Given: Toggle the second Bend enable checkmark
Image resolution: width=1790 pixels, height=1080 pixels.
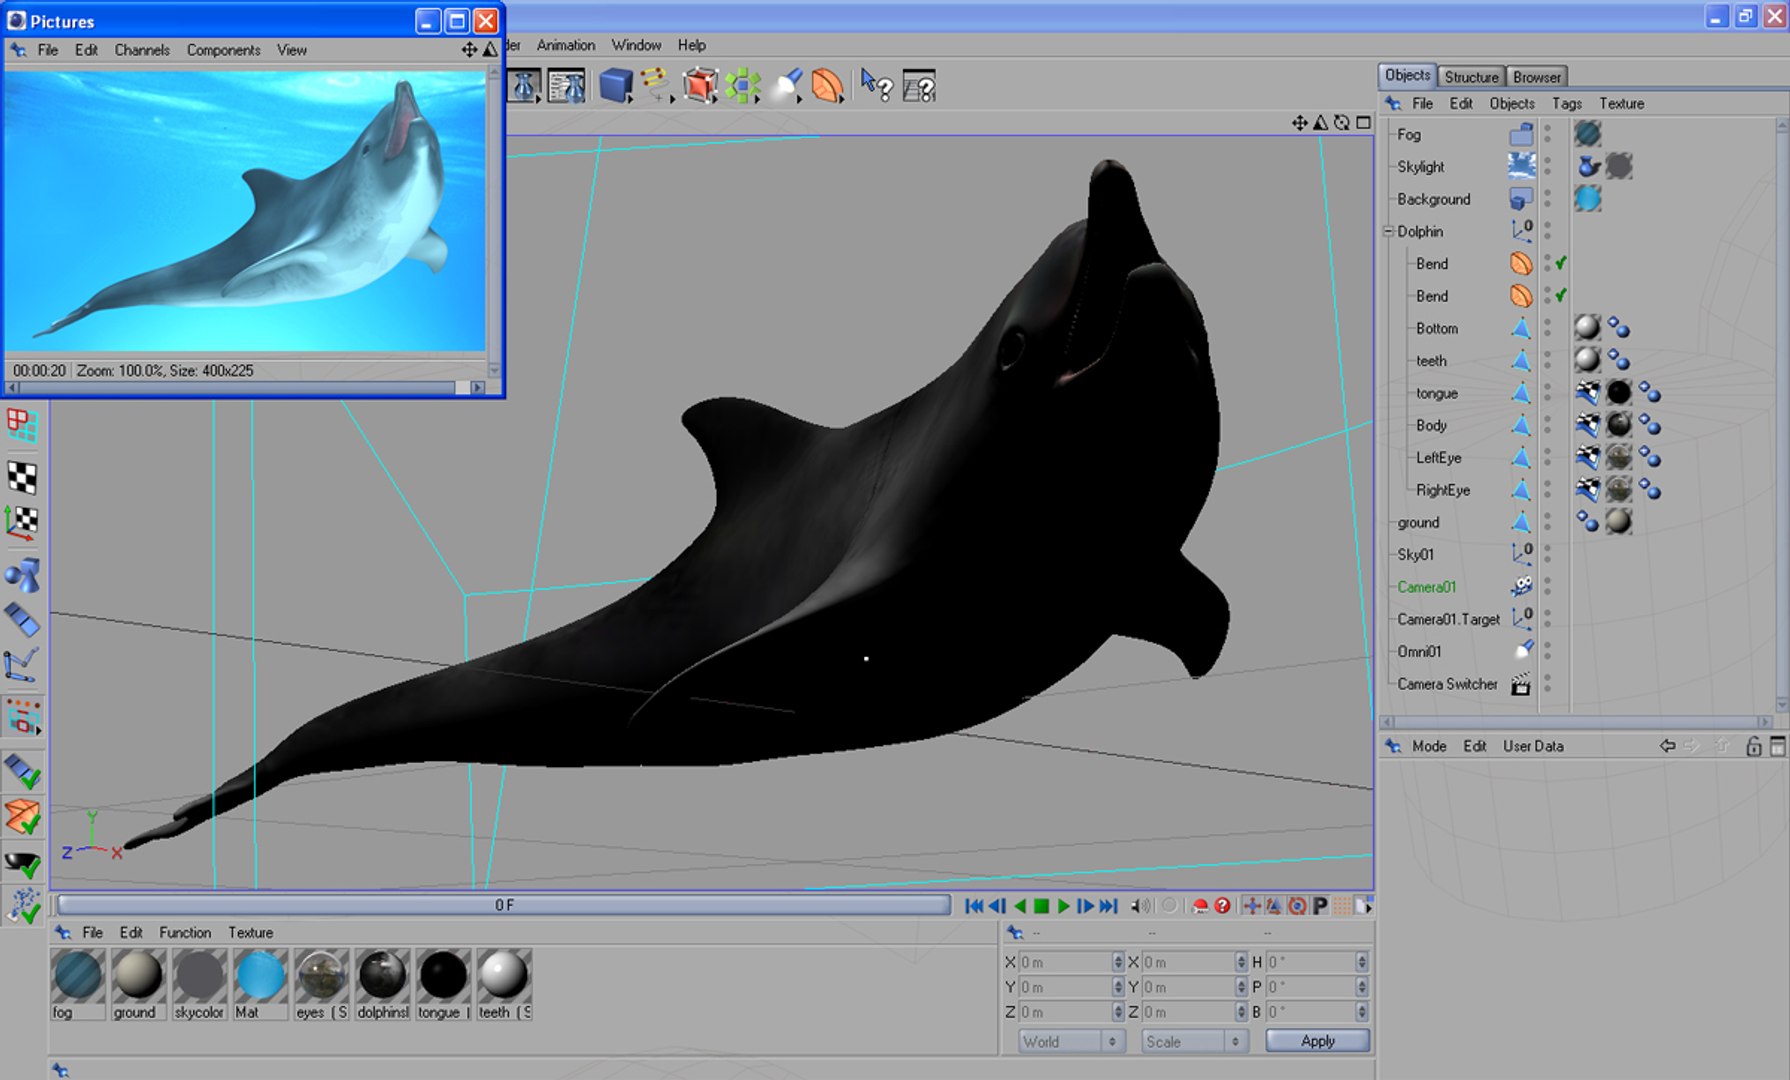Looking at the screenshot, I should 1560,296.
